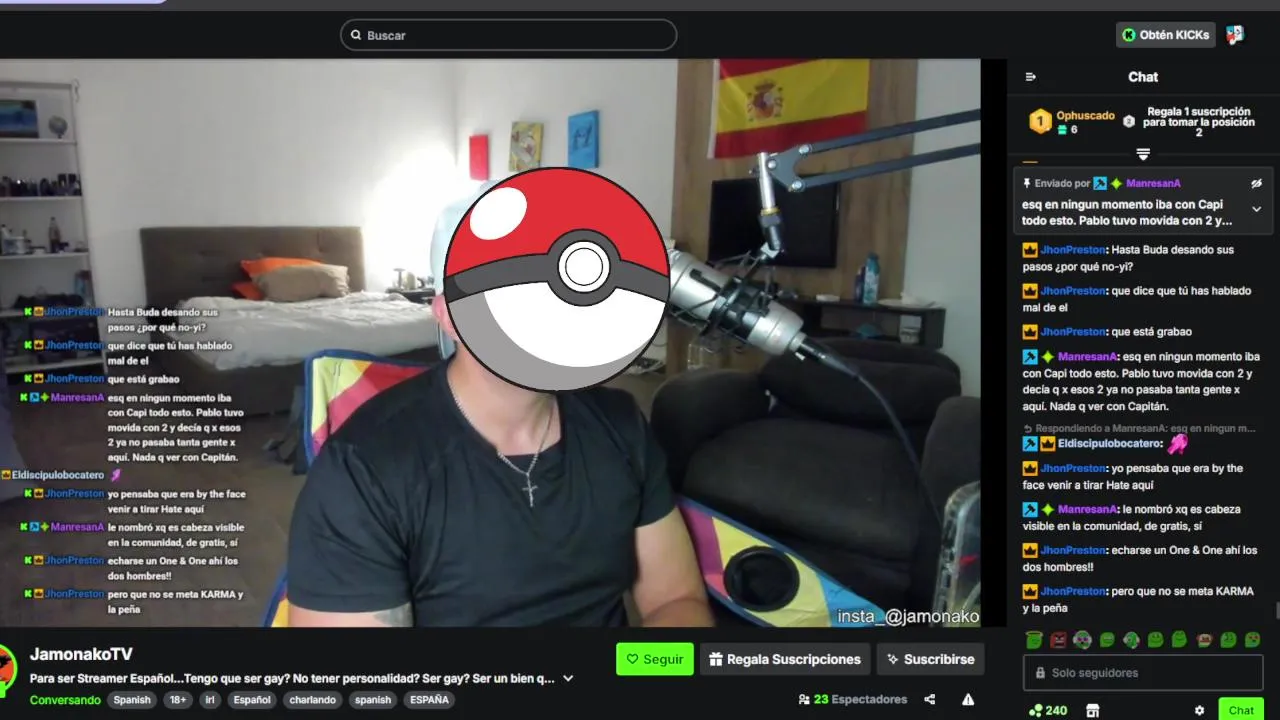Expand the stream title chevron
The width and height of the screenshot is (1280, 720).
(568, 678)
